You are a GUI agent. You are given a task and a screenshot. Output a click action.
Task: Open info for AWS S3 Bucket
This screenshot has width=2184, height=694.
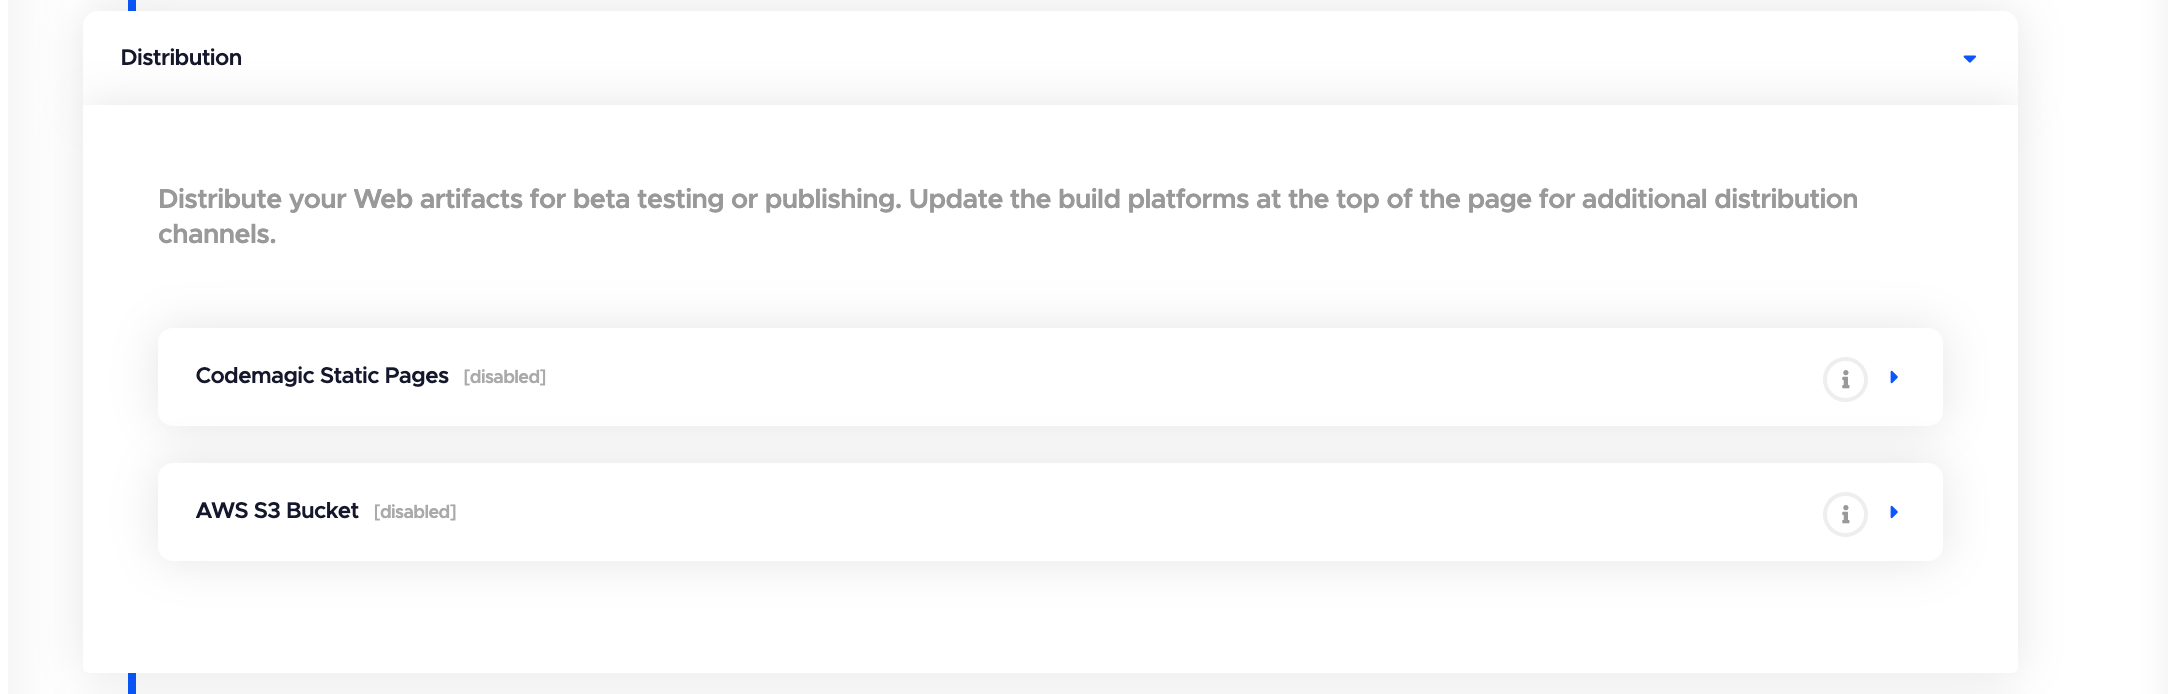coord(1845,514)
